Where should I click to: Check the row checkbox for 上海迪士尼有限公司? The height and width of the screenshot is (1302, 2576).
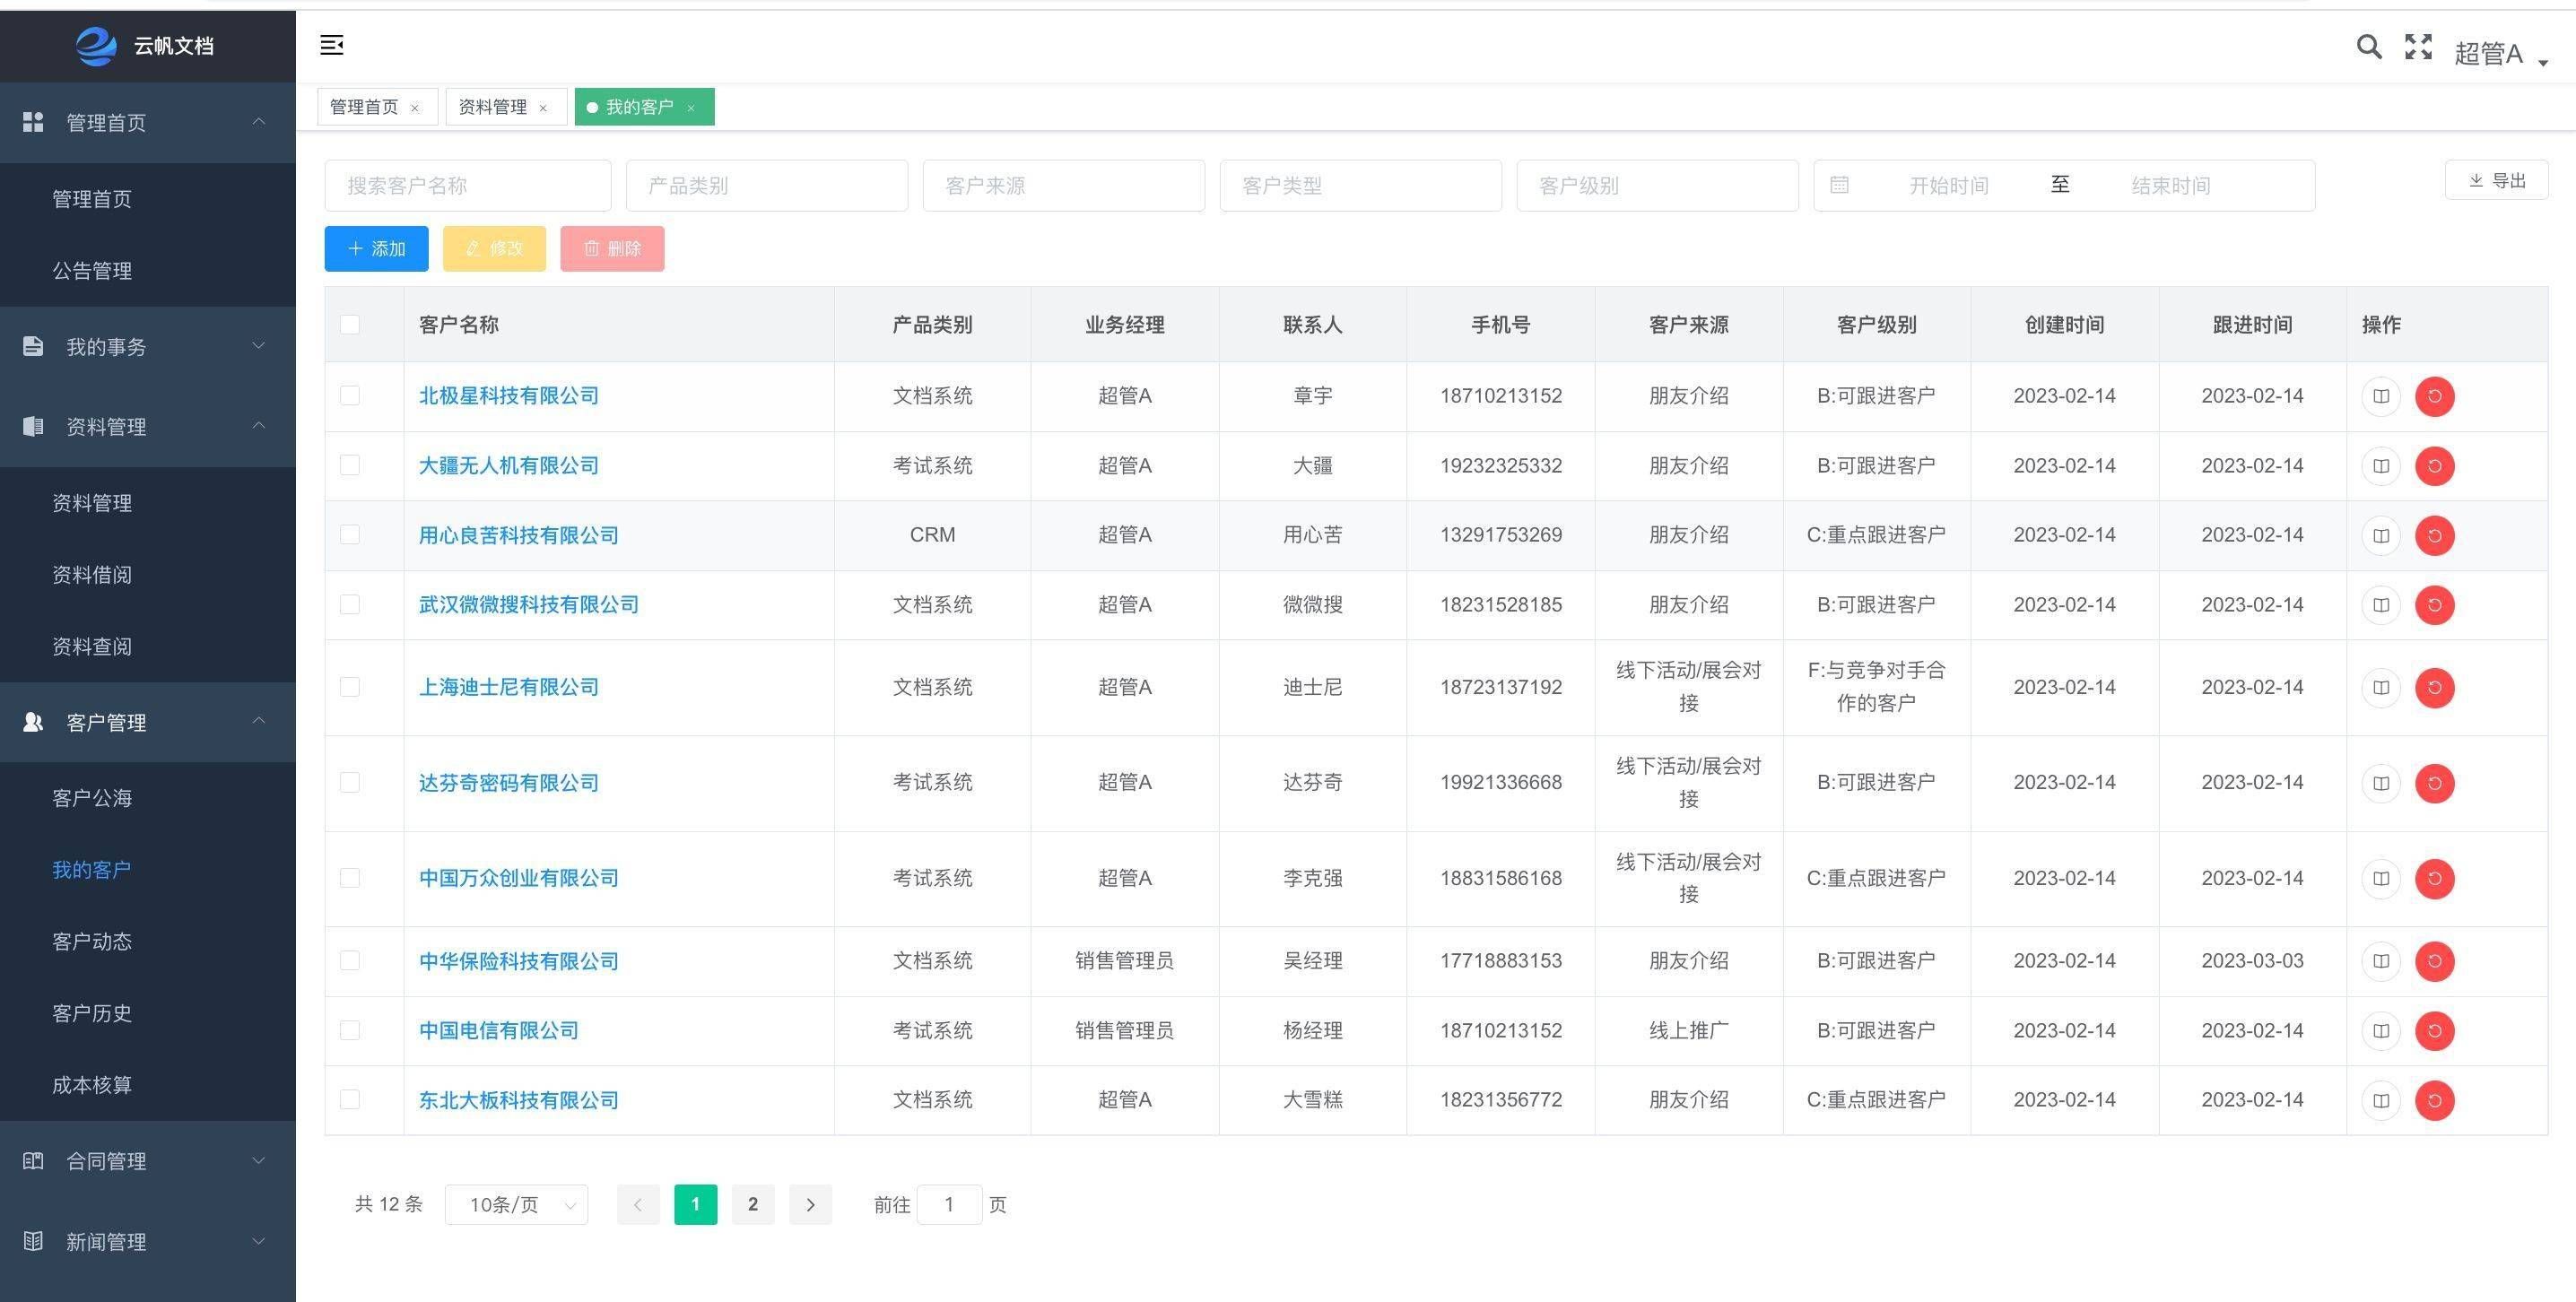click(x=349, y=687)
